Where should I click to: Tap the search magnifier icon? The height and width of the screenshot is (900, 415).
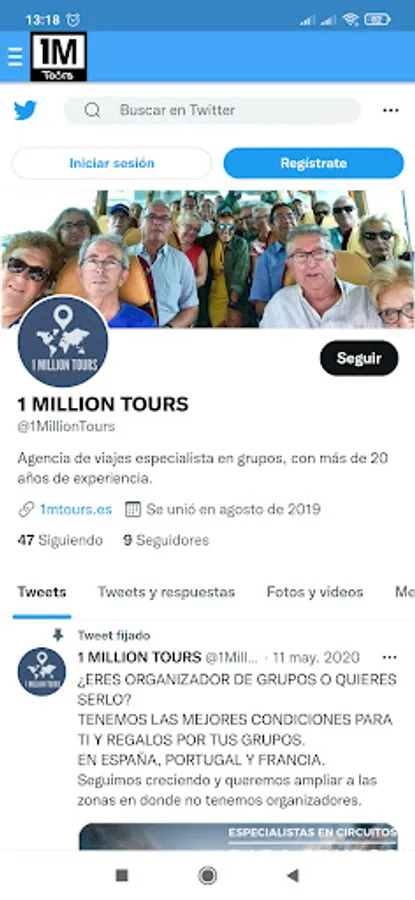[92, 110]
